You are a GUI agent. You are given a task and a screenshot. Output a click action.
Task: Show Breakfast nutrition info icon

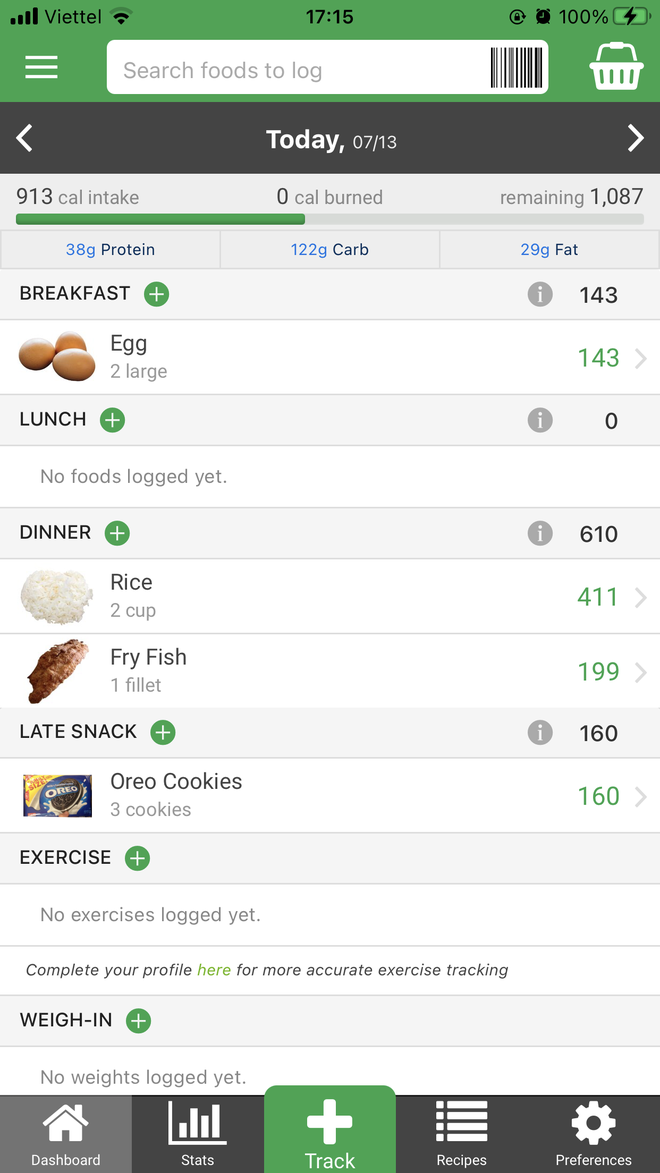coord(540,294)
